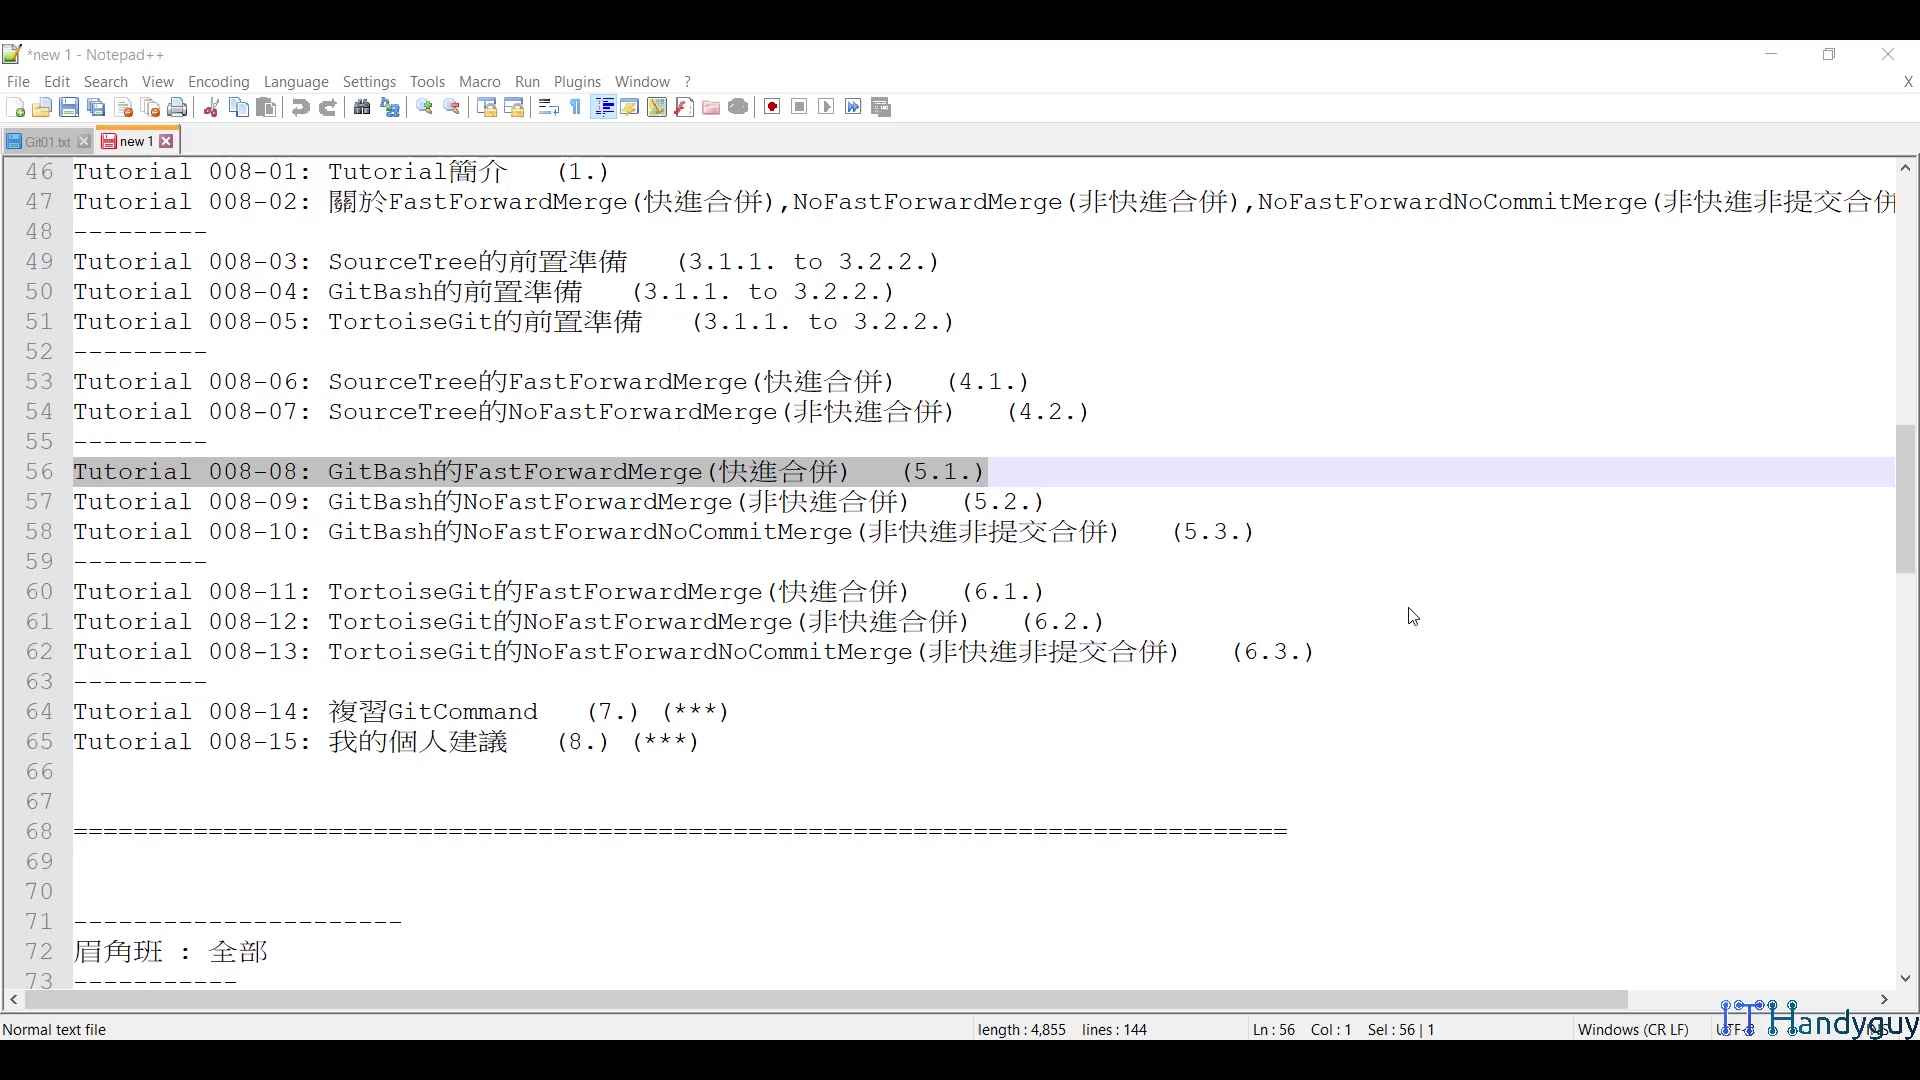
Task: Click the Print icon
Action: pyautogui.click(x=177, y=107)
